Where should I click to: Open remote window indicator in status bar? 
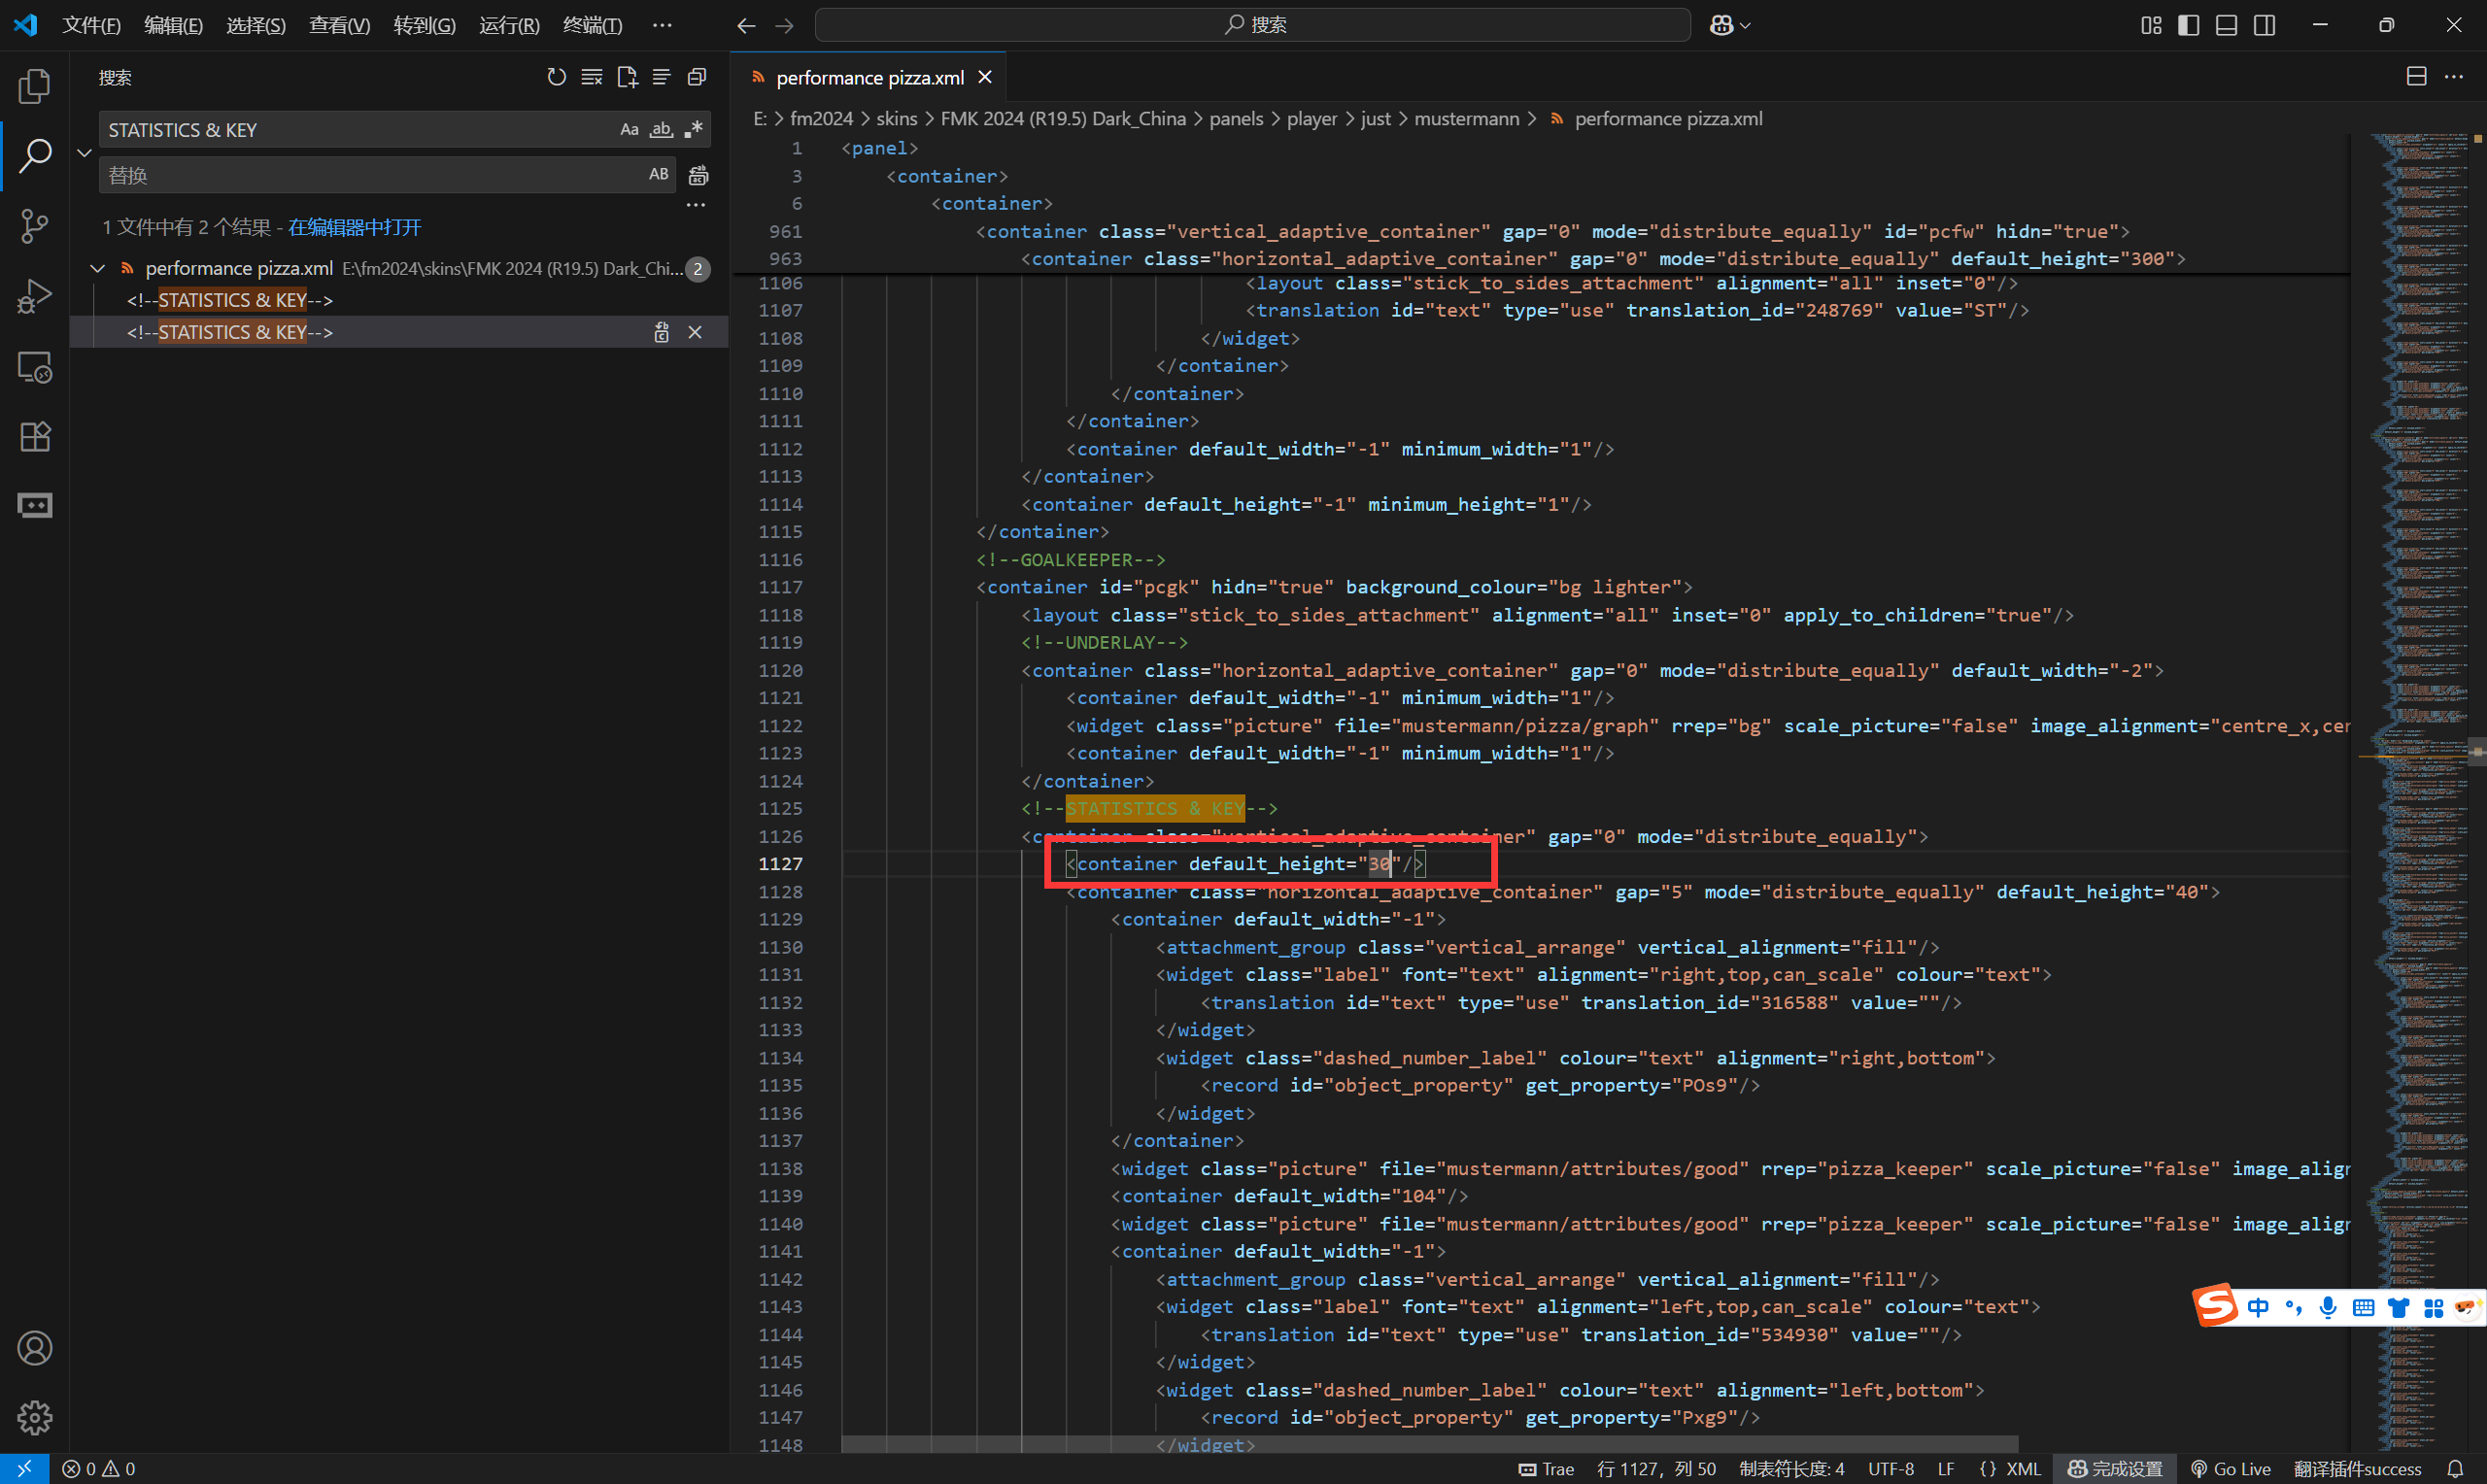[x=24, y=1469]
